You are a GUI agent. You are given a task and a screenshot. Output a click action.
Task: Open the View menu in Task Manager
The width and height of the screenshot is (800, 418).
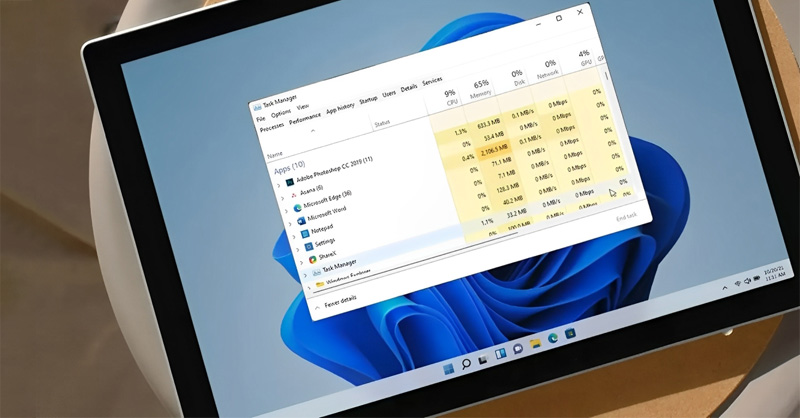303,107
